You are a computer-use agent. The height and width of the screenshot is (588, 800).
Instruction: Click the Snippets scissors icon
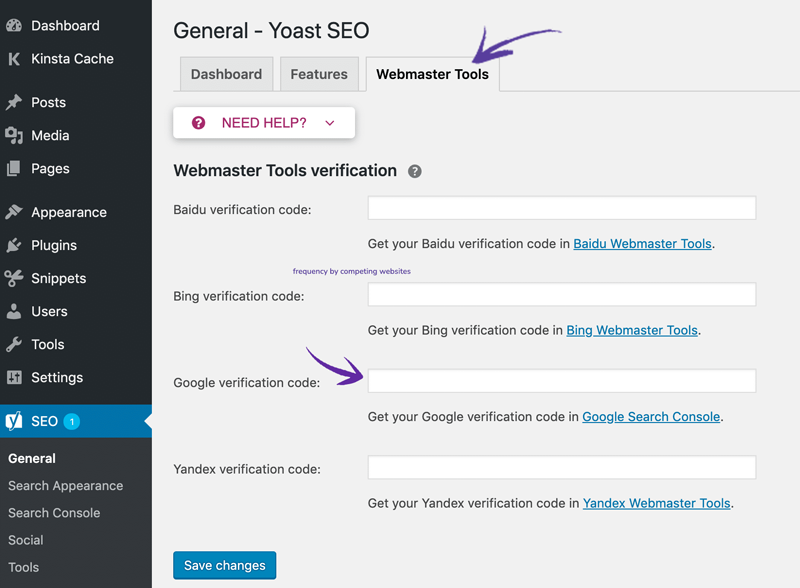tap(14, 278)
